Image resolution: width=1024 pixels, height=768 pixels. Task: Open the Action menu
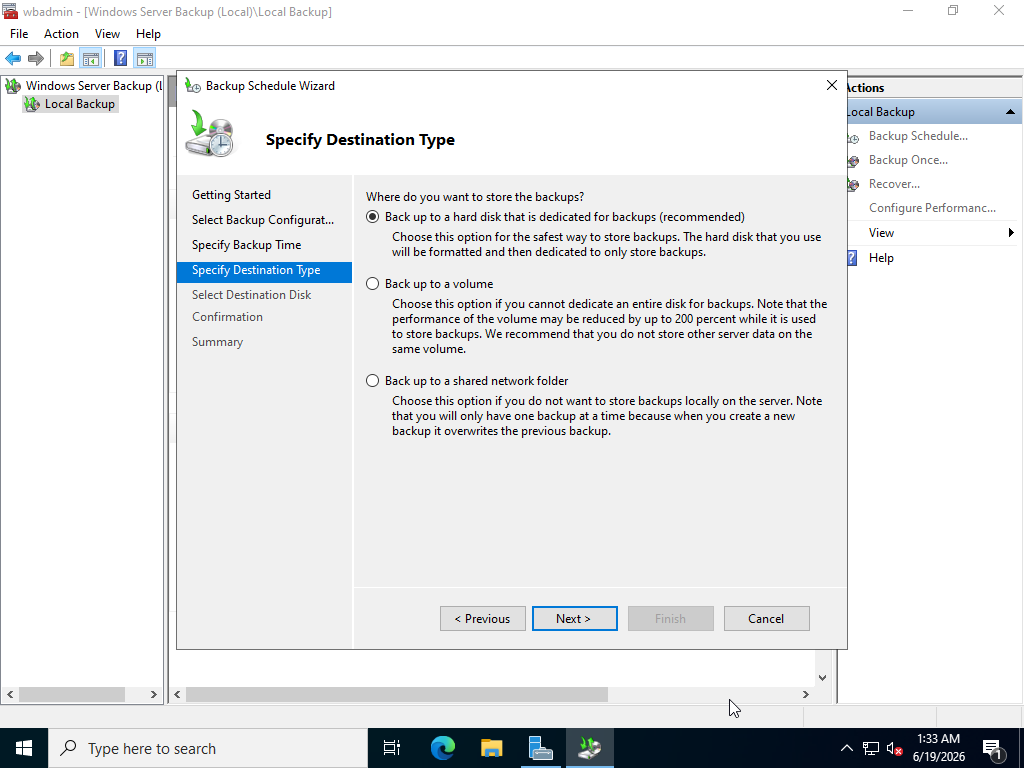click(61, 34)
